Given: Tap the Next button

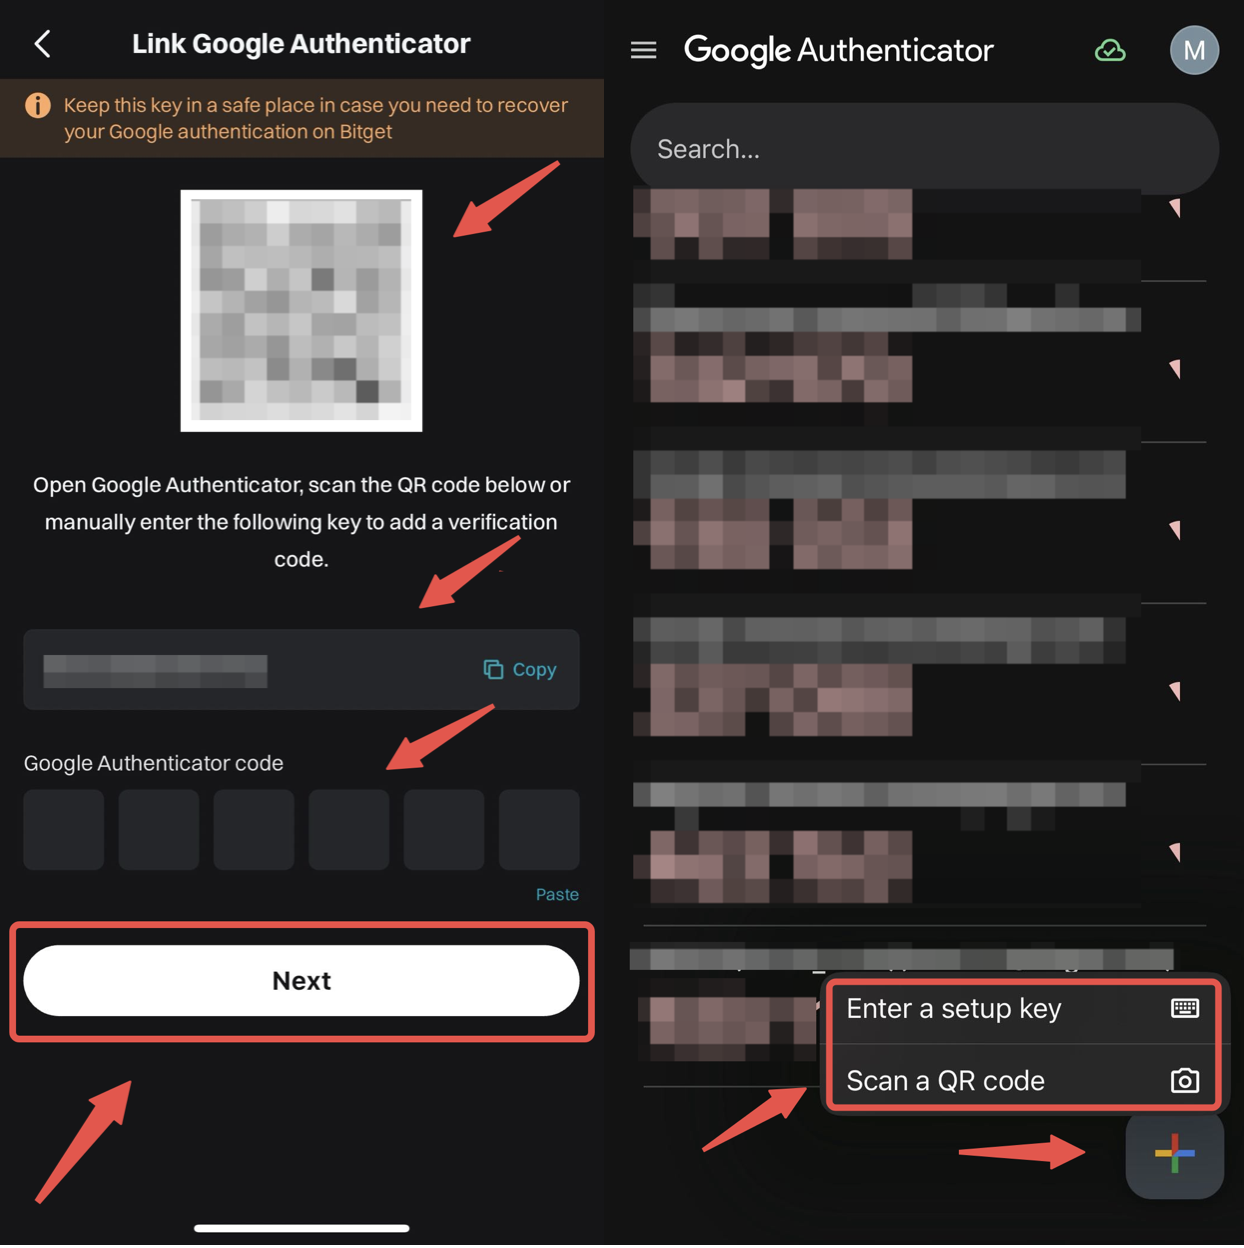Looking at the screenshot, I should 301,981.
